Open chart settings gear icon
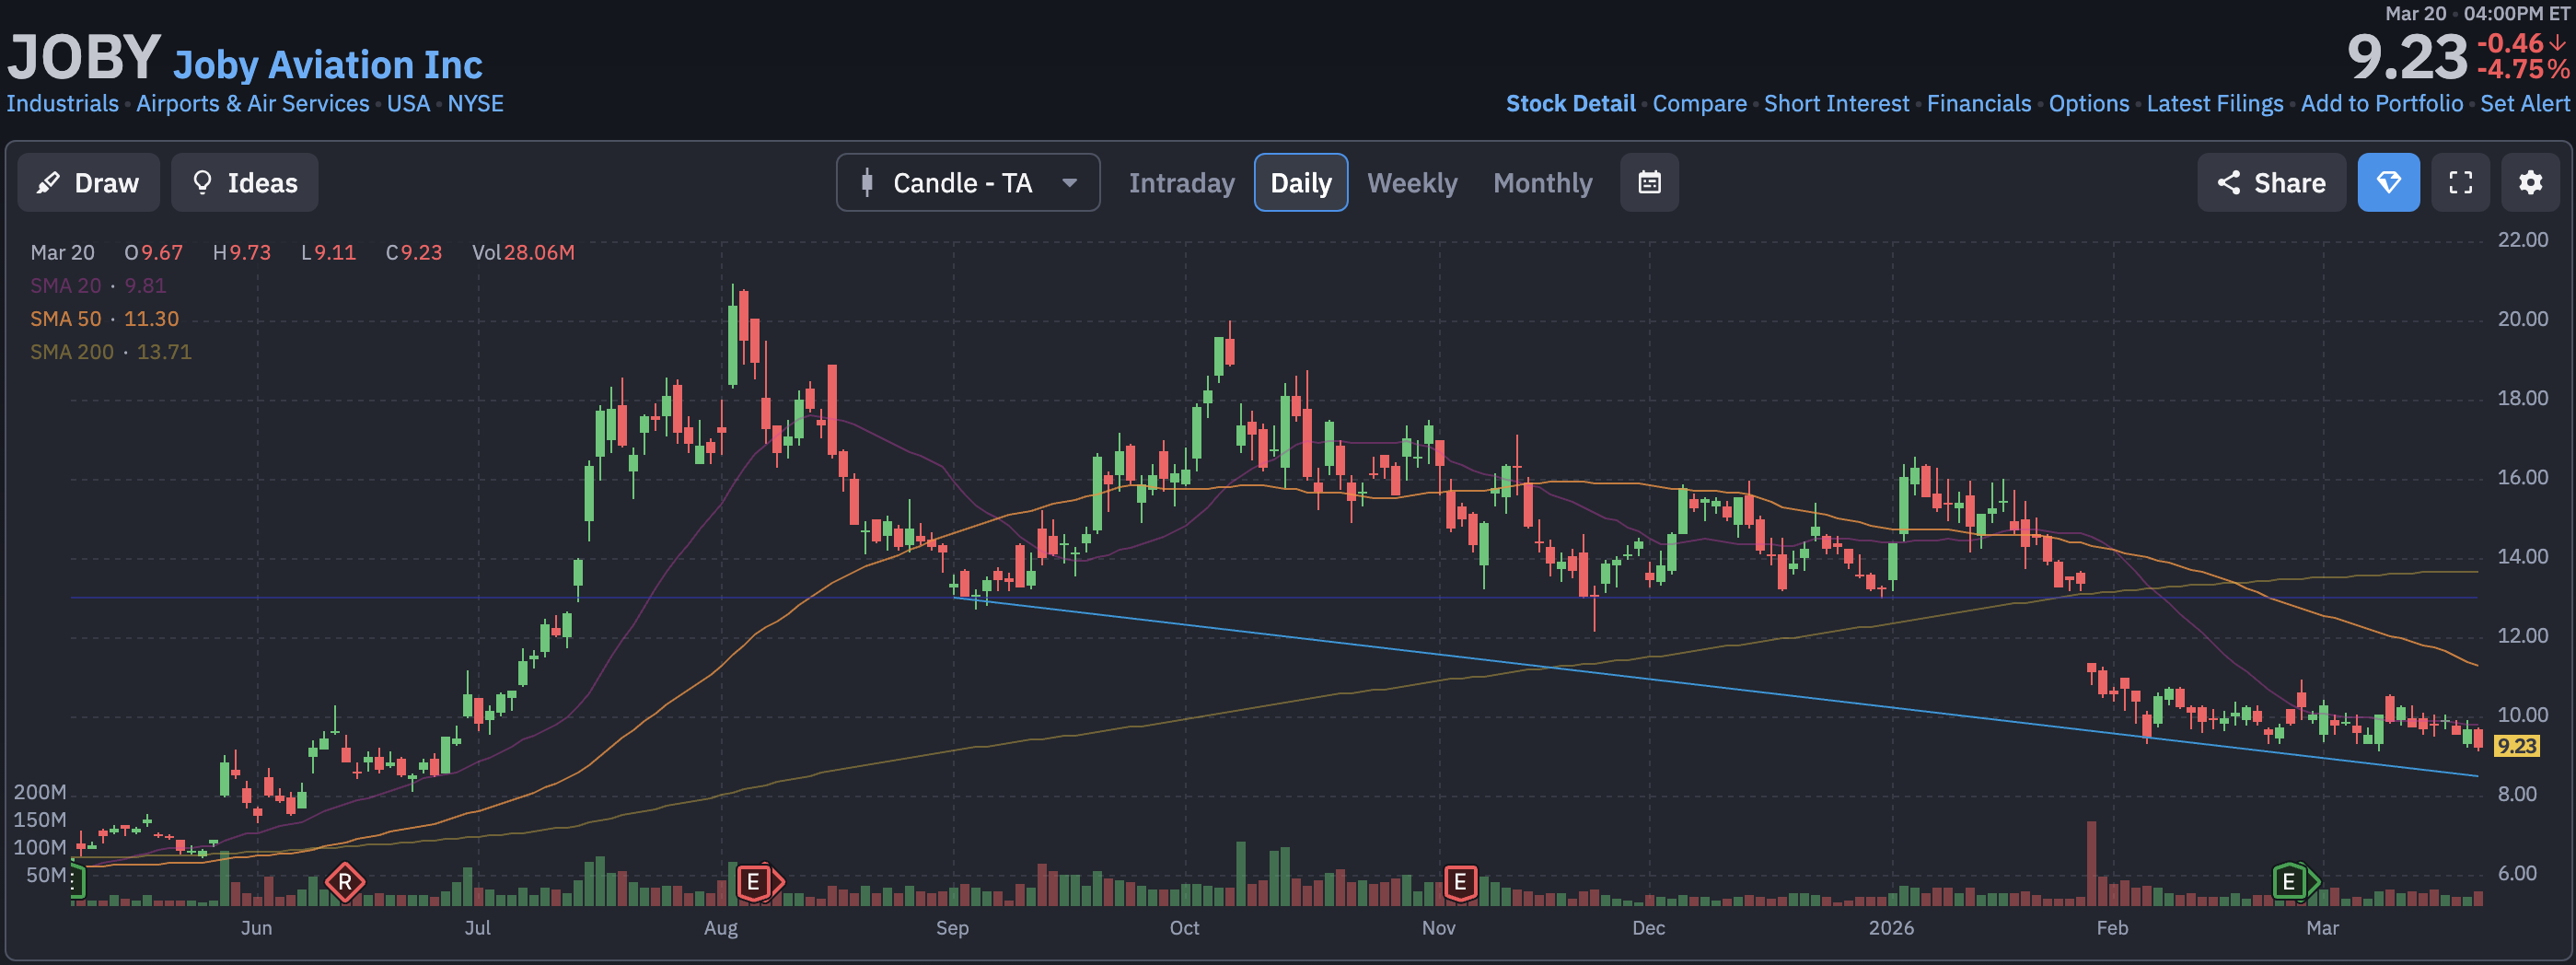The image size is (2576, 965). [x=2530, y=182]
